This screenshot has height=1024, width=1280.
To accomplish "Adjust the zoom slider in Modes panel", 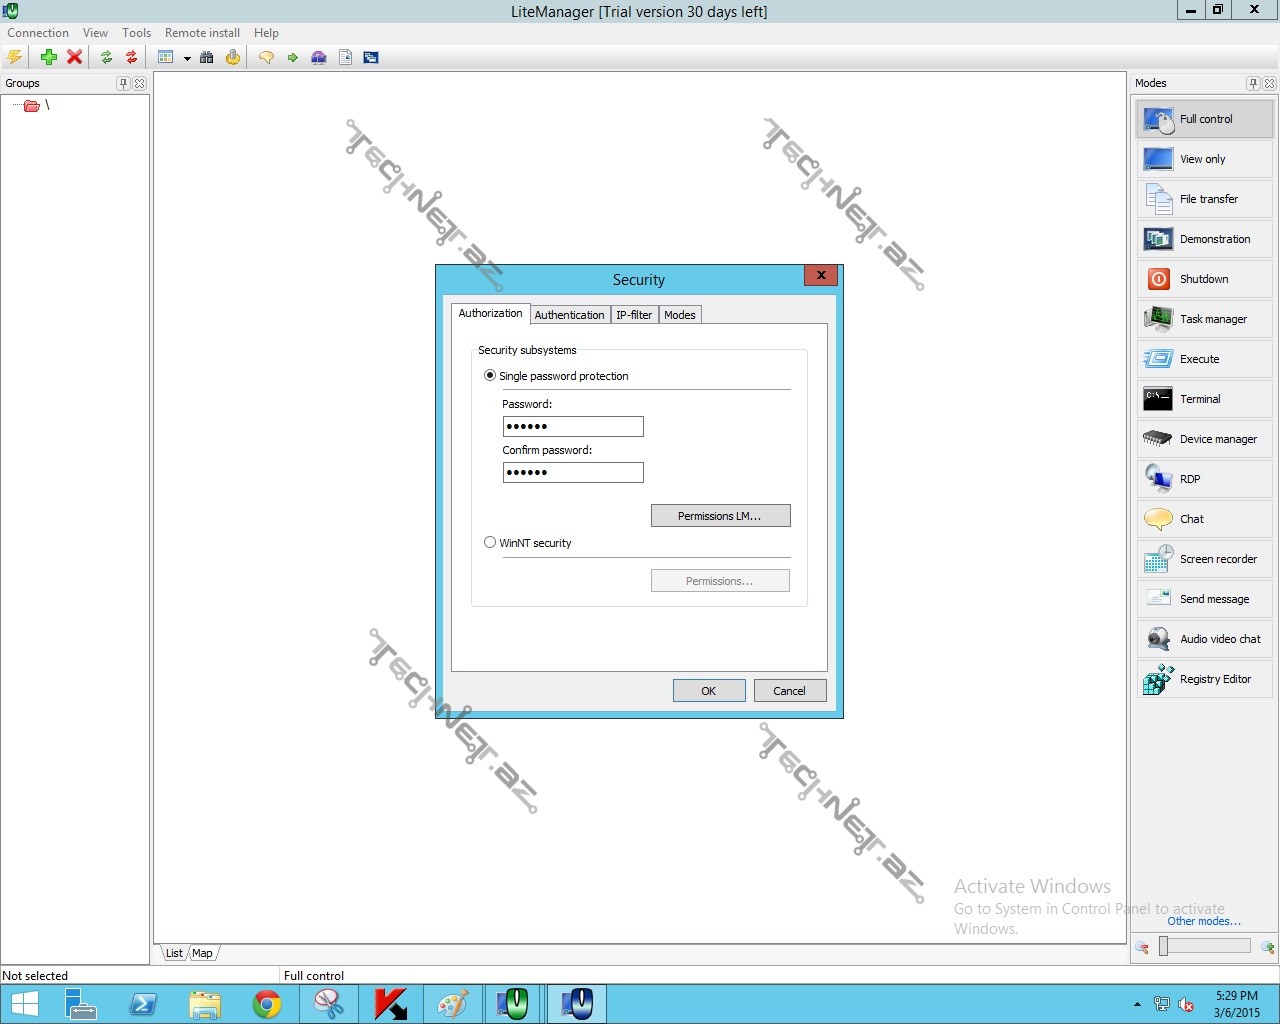I will pos(1164,946).
